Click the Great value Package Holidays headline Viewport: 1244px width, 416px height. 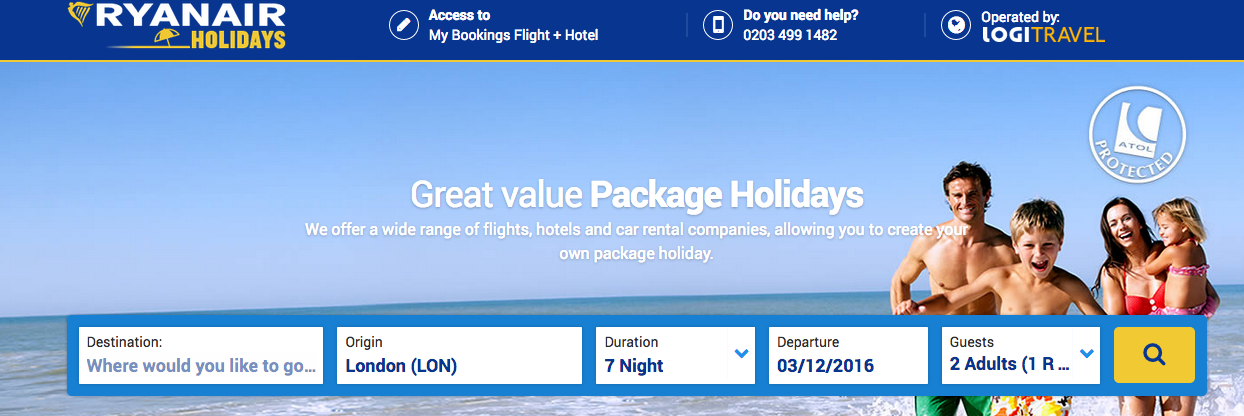[636, 194]
